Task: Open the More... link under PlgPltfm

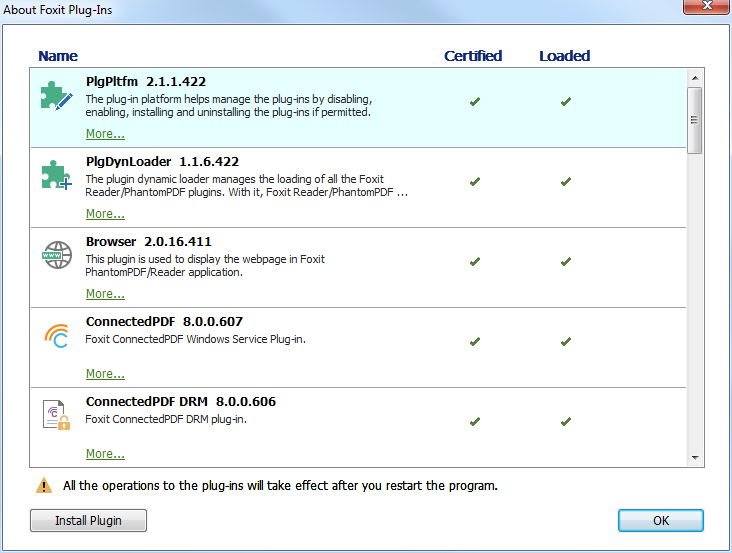Action: click(x=105, y=134)
